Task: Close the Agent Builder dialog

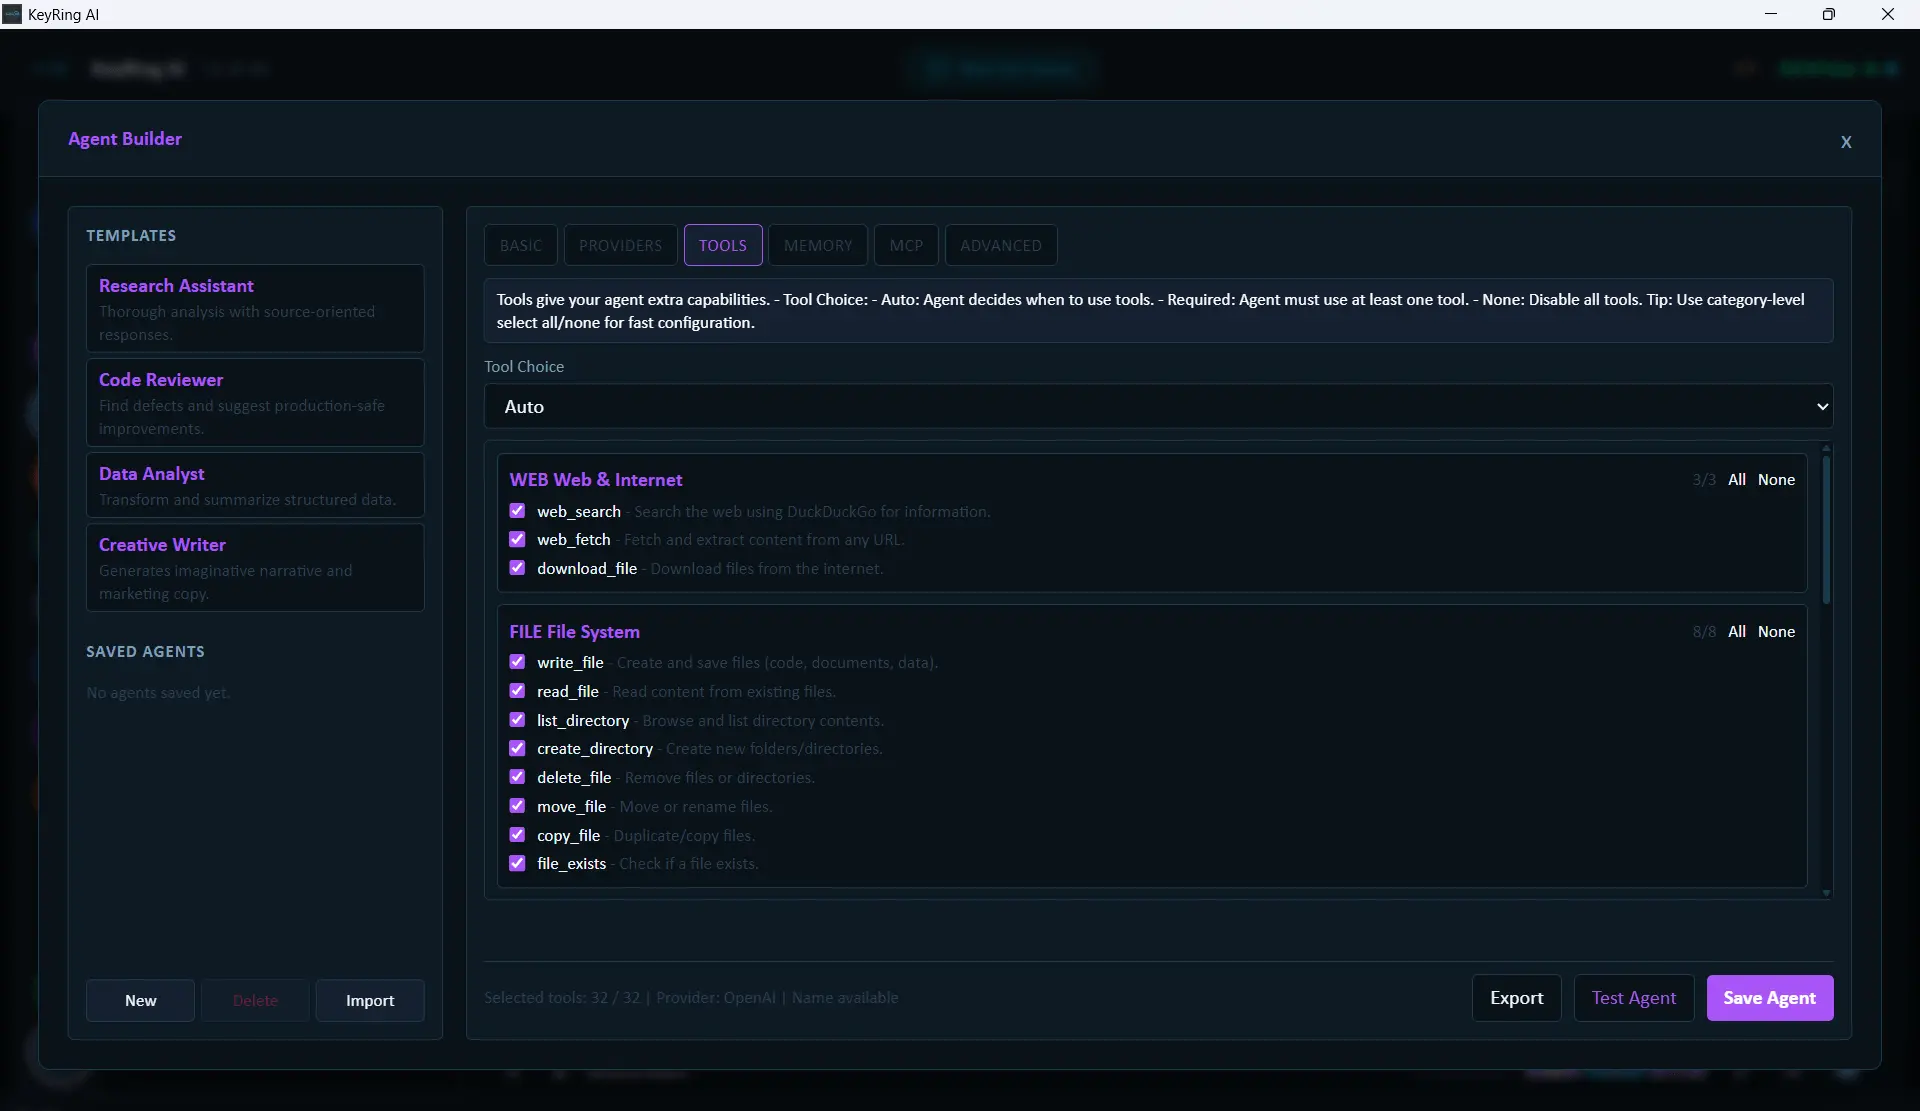Action: pos(1846,142)
